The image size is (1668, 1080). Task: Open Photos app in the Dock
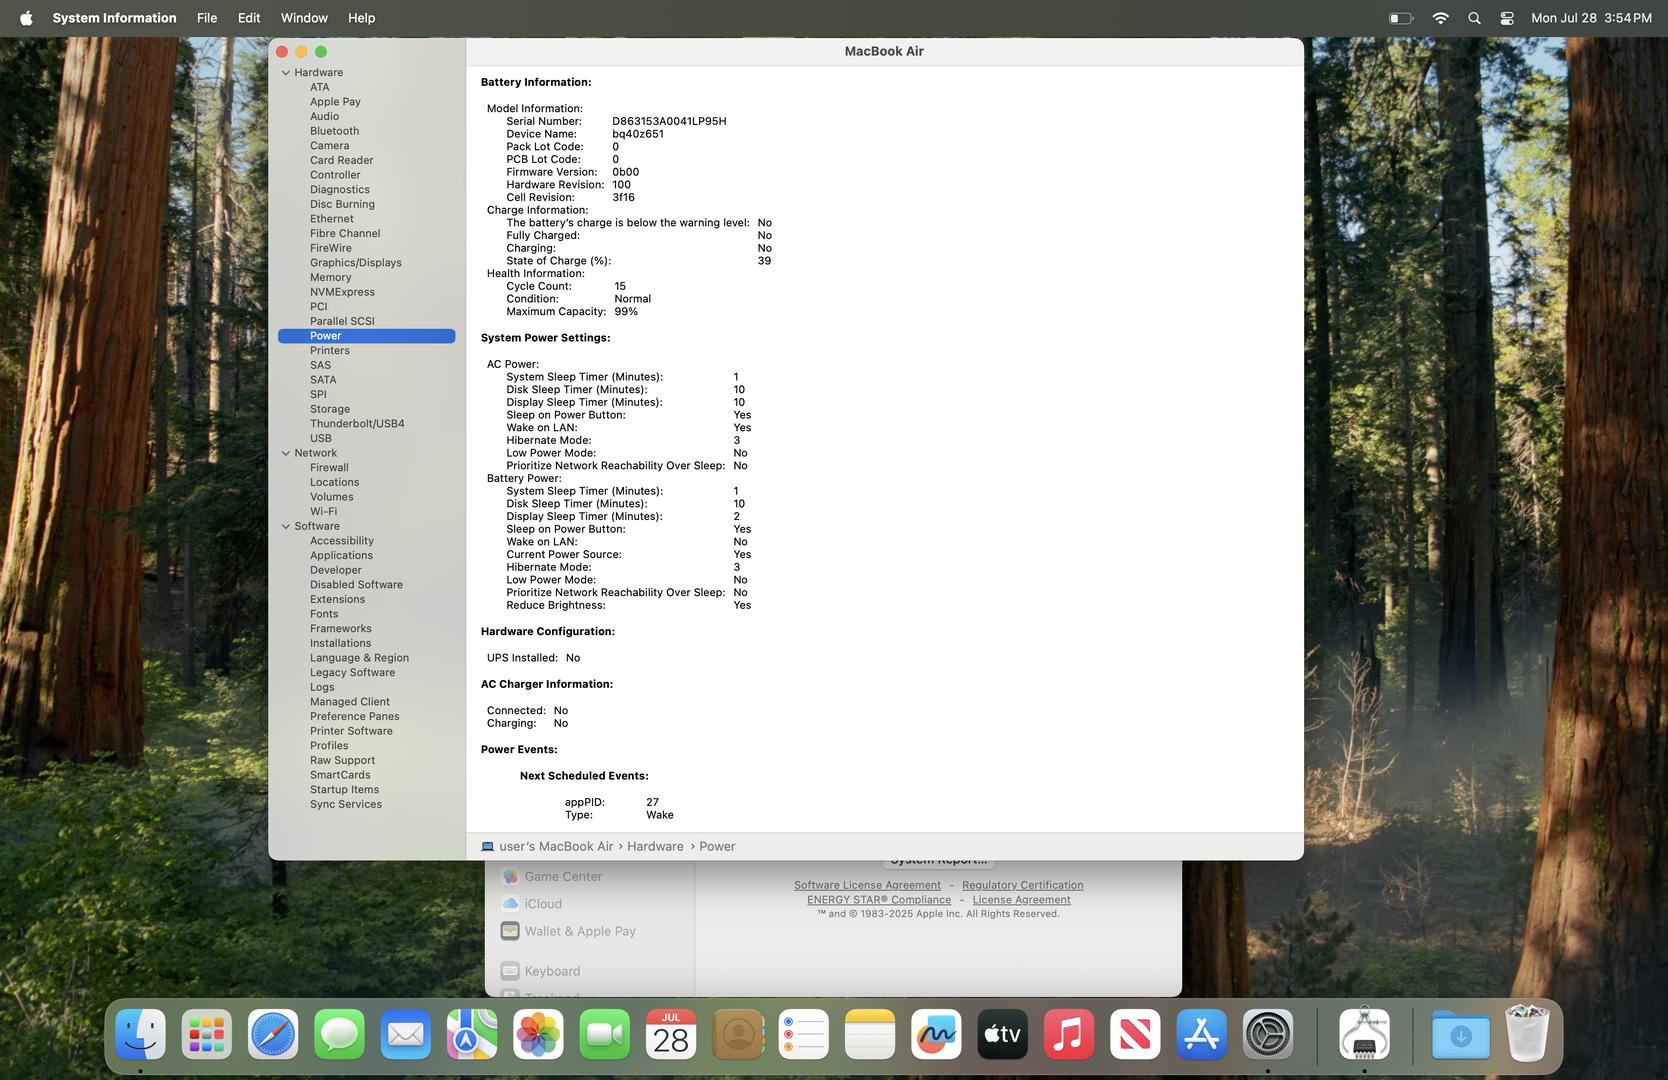538,1034
